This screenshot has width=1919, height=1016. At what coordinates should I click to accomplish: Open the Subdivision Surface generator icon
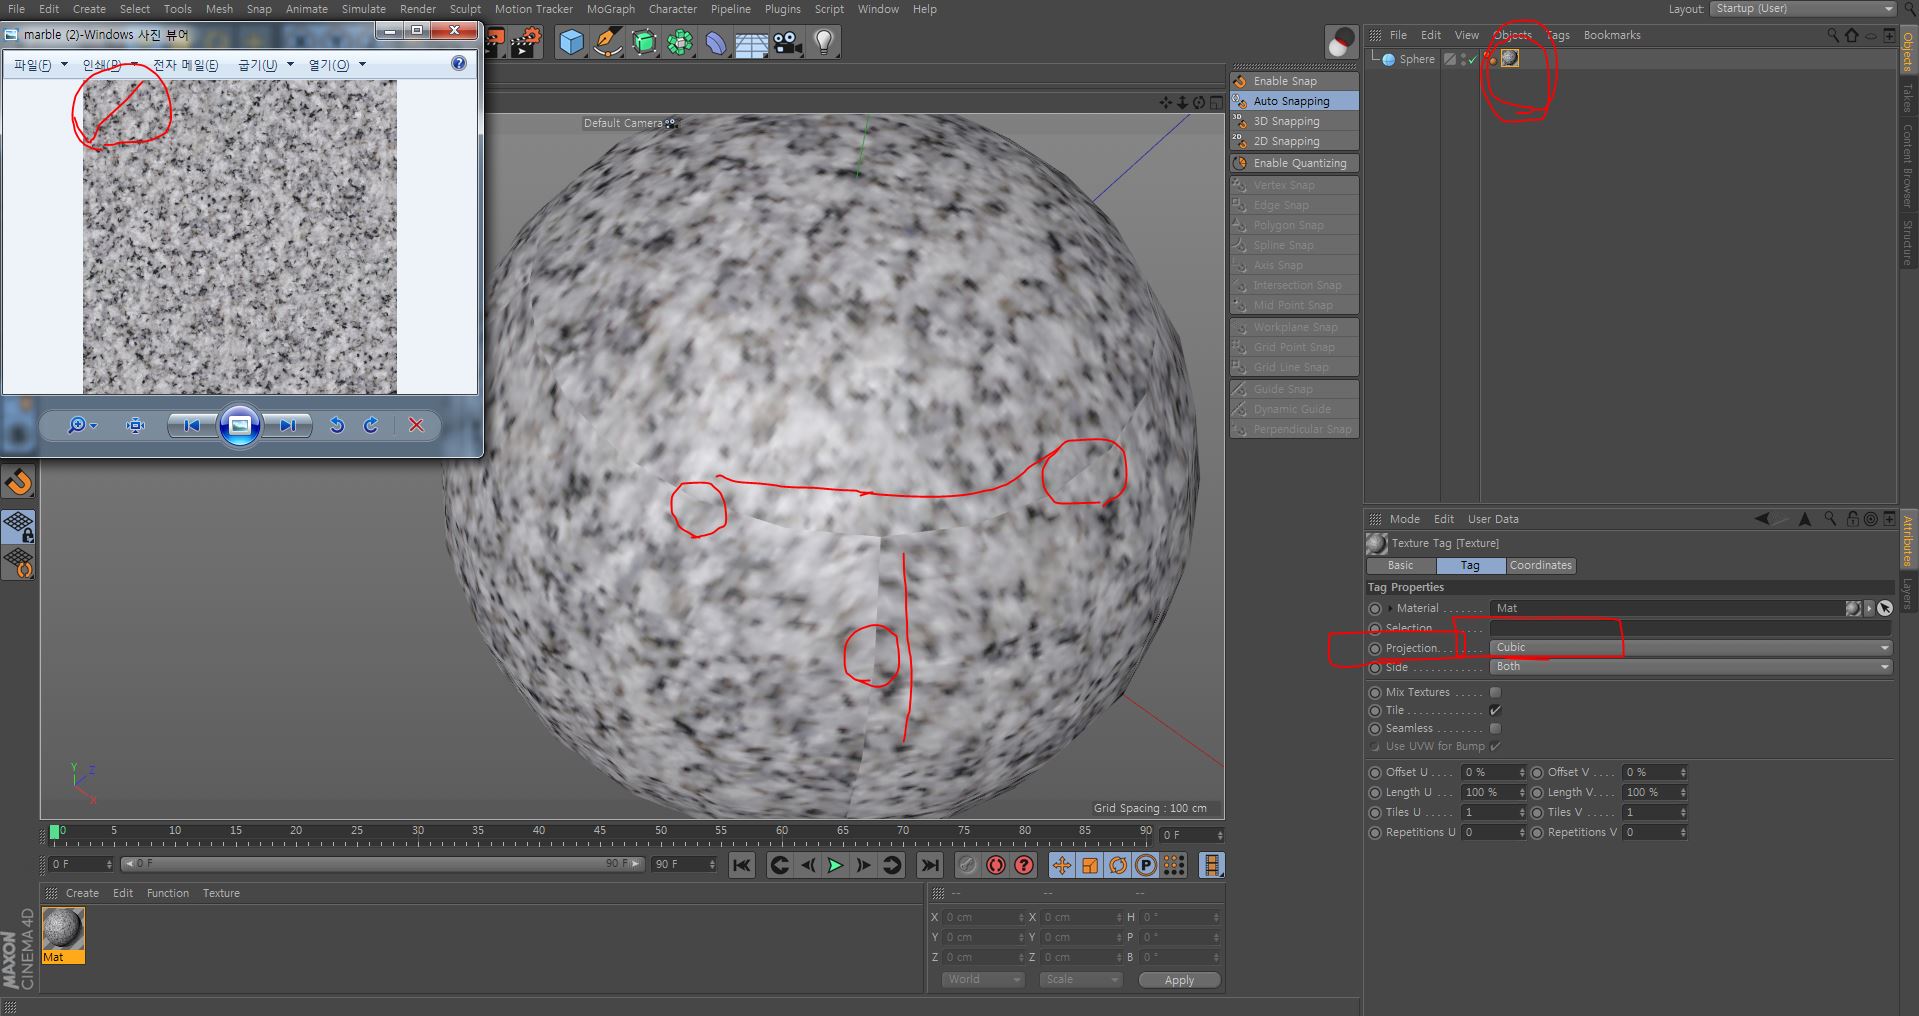click(x=644, y=42)
